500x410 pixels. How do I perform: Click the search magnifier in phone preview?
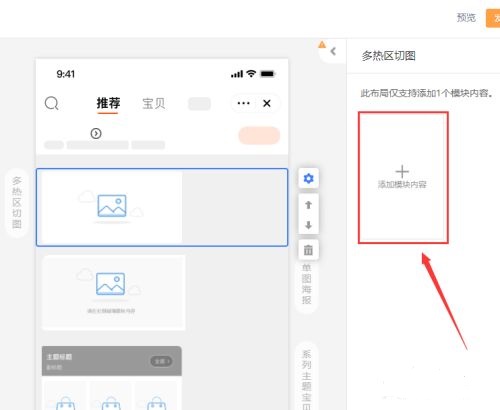click(52, 103)
